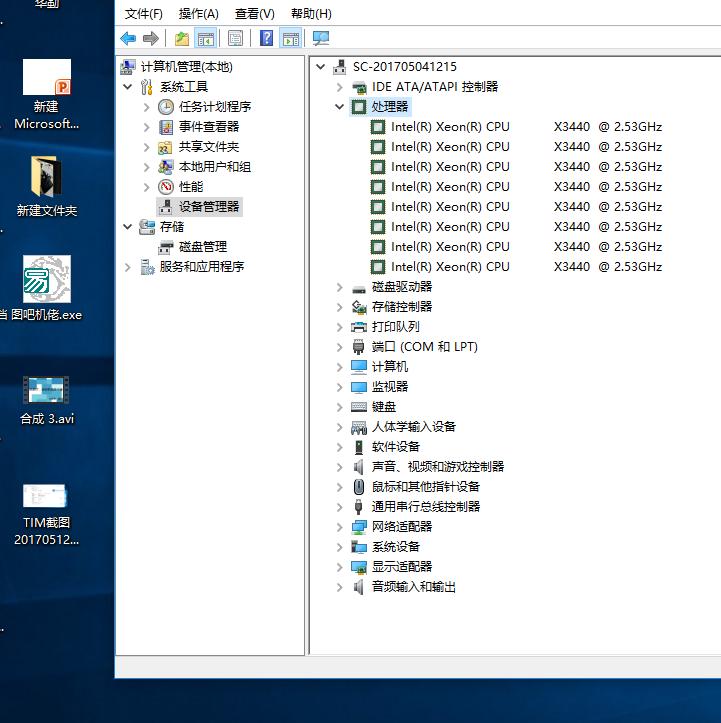Collapse the 存储 node
Screen dimensions: 721x723
click(x=128, y=226)
